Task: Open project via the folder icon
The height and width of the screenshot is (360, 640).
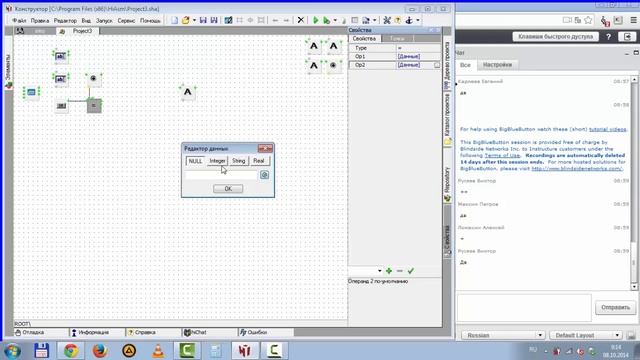Action: (186, 20)
